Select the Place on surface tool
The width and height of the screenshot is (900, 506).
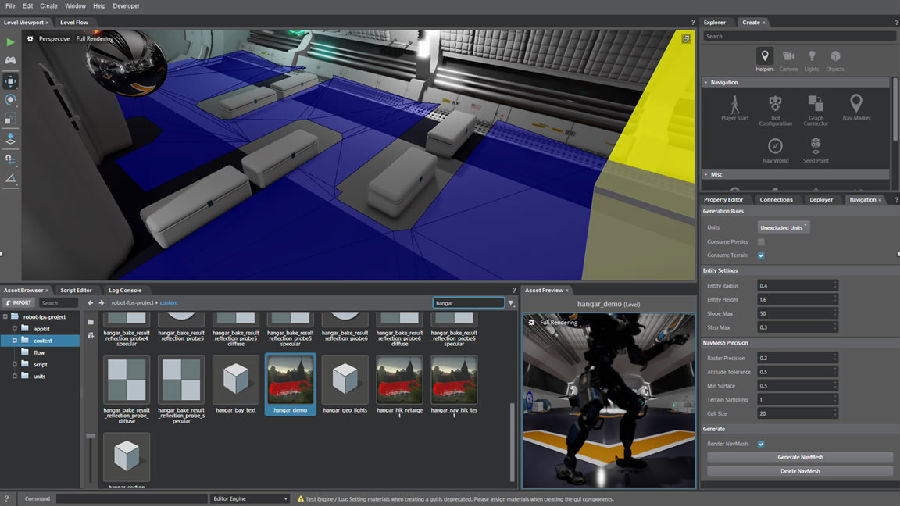point(10,139)
